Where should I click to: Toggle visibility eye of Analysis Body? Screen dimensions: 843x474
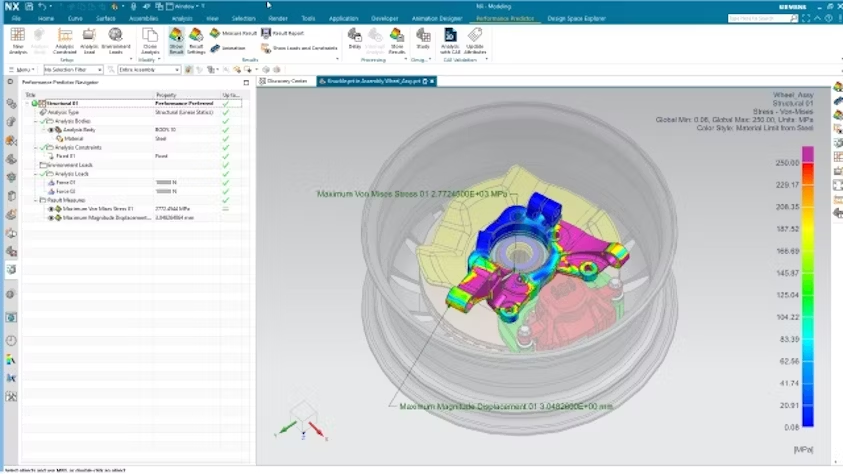(x=52, y=130)
